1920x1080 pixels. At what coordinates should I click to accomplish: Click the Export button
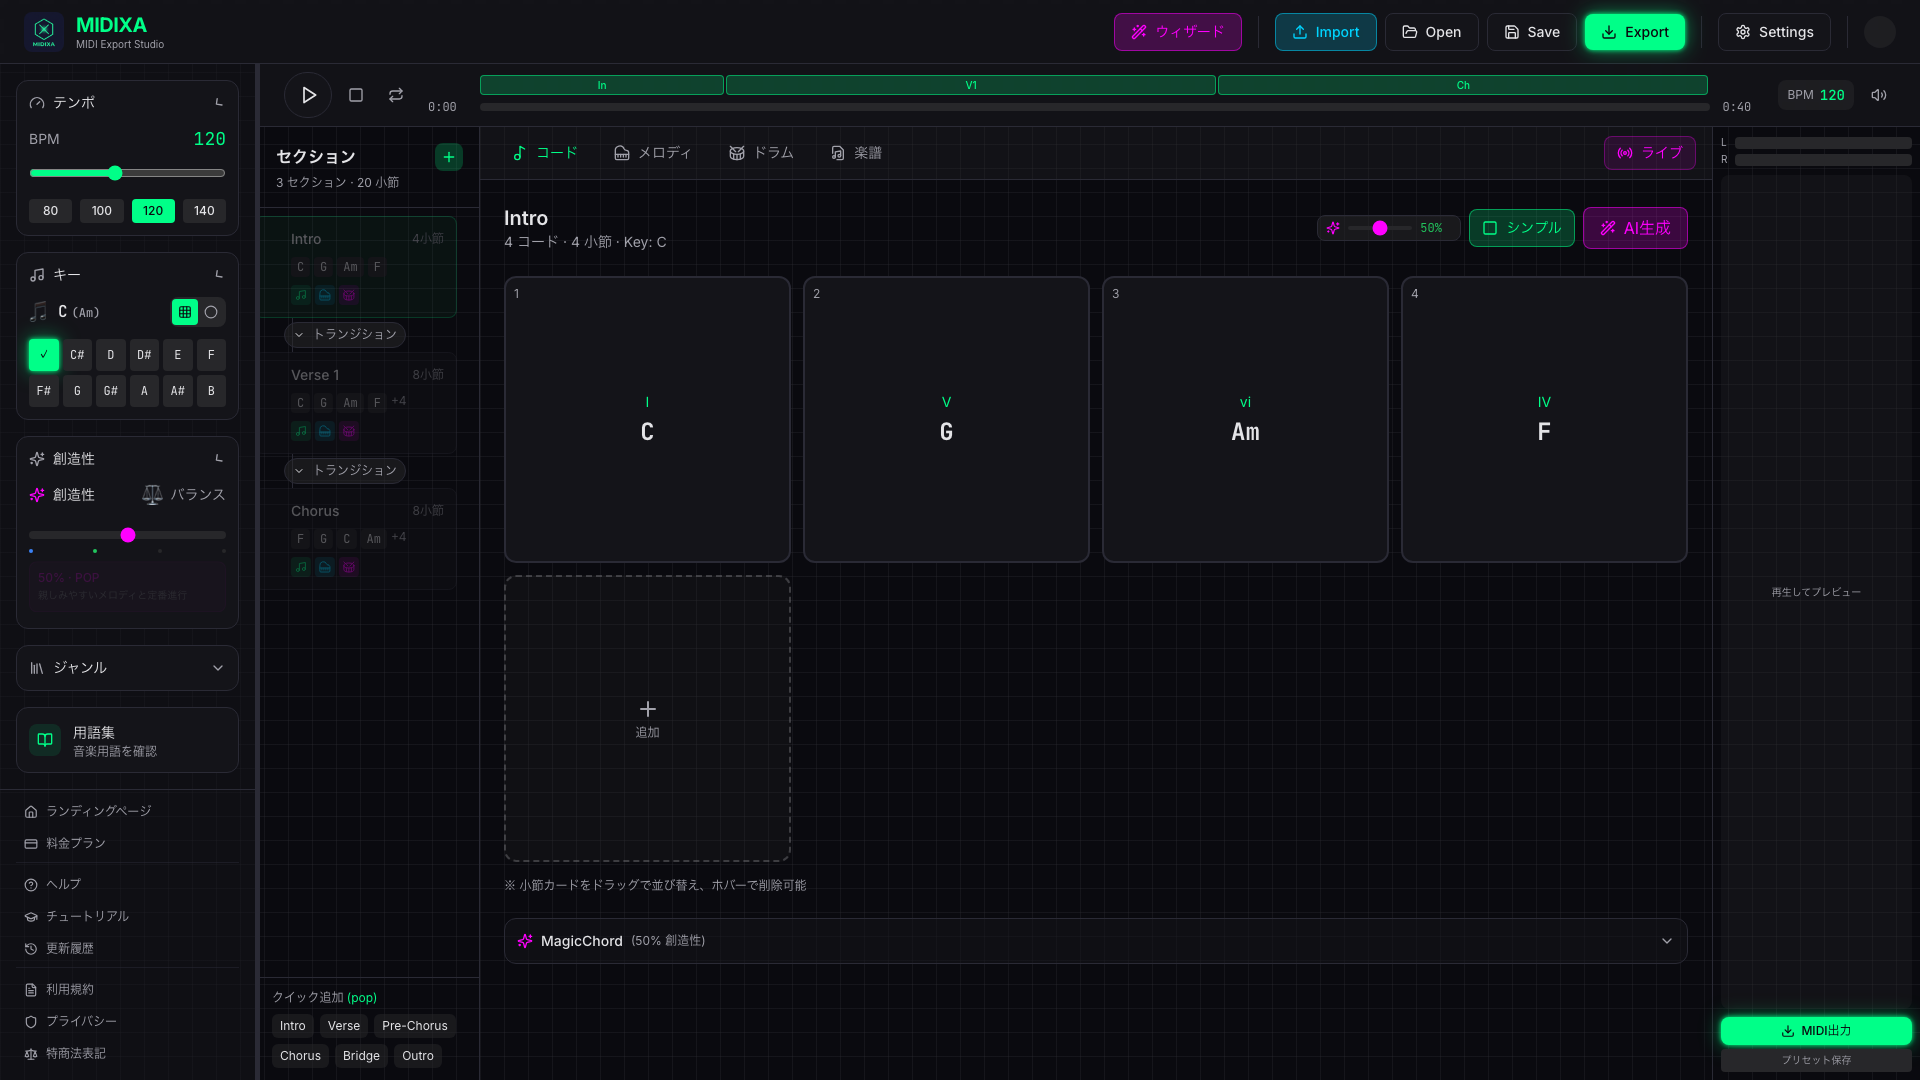[1634, 32]
